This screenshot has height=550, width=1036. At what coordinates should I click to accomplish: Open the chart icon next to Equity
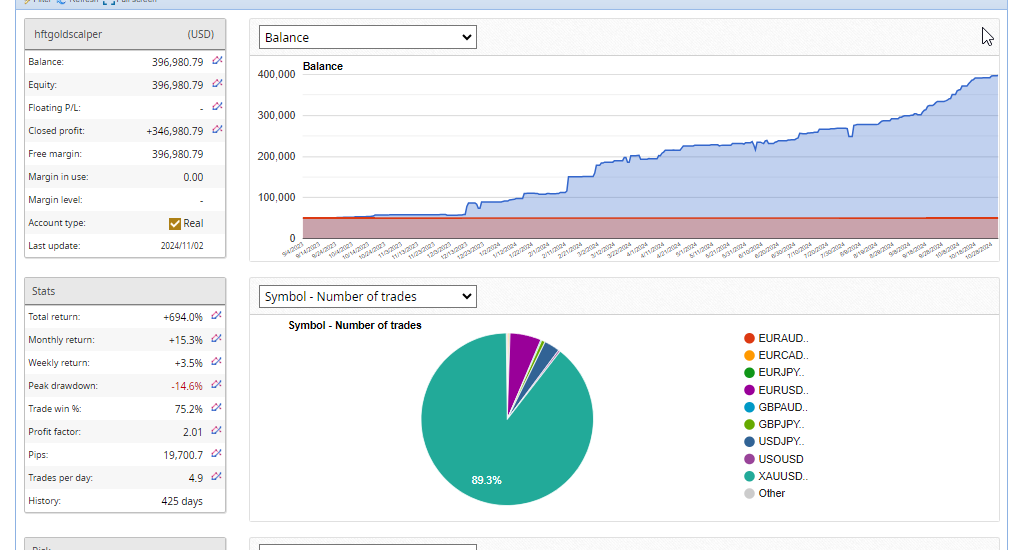tap(217, 85)
